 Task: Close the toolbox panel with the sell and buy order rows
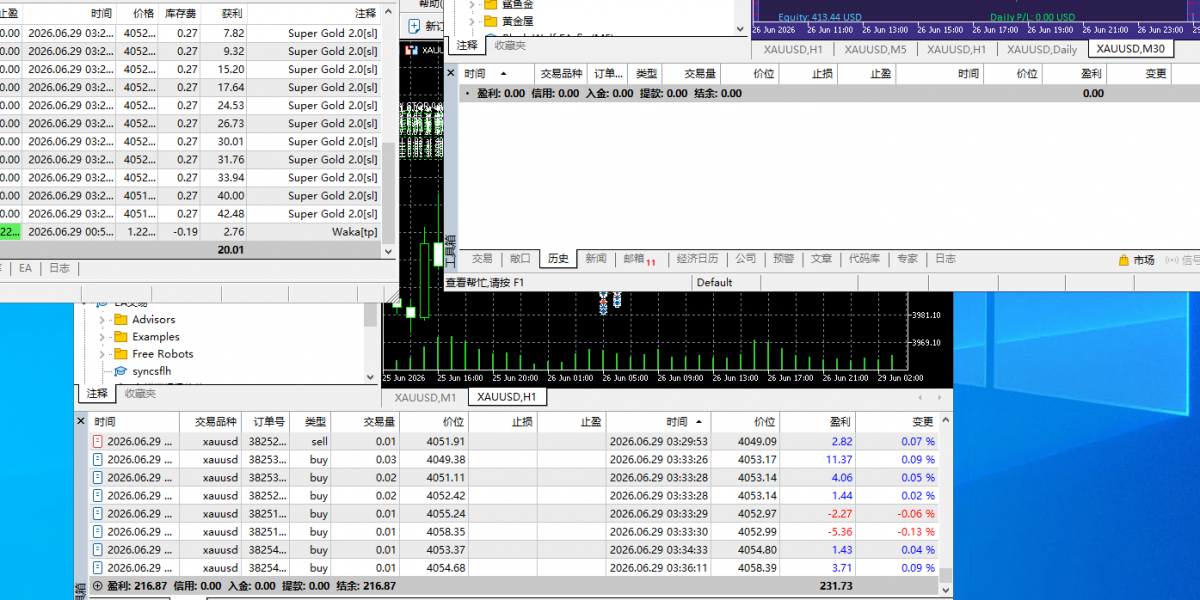pyautogui.click(x=82, y=420)
